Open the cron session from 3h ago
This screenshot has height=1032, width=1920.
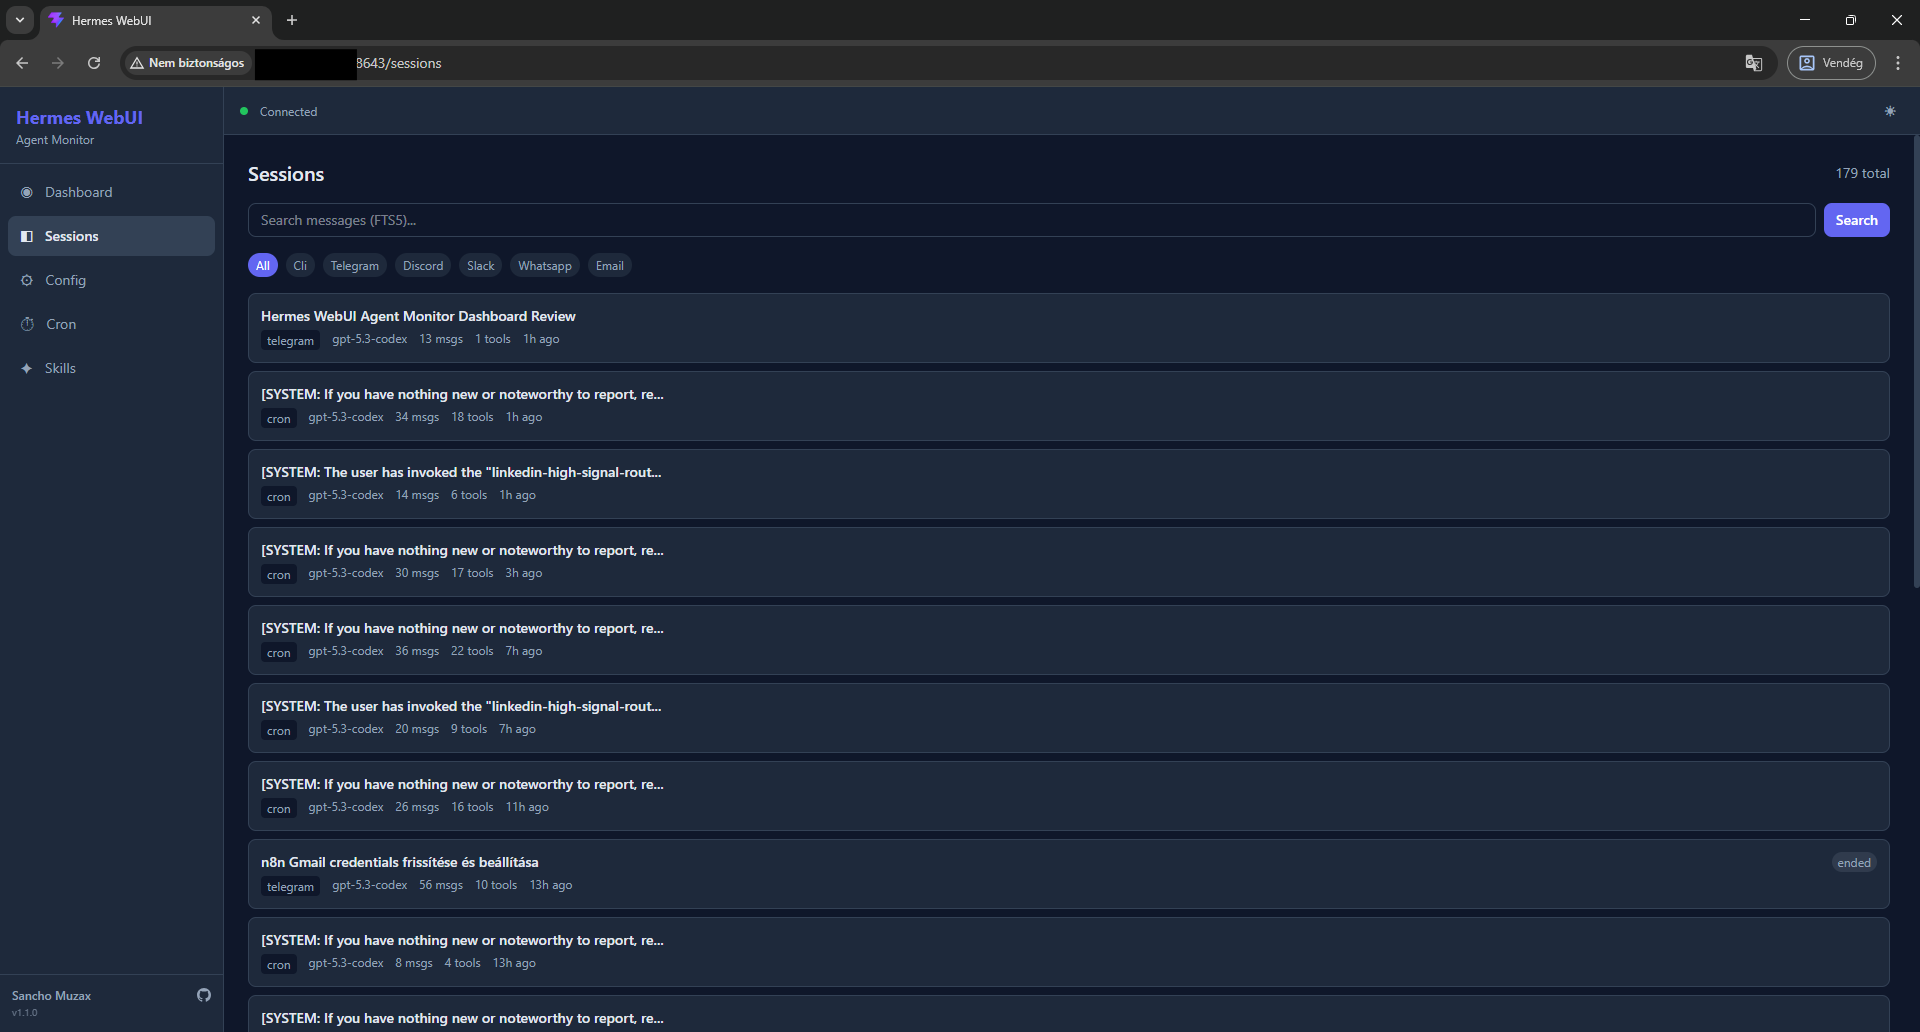click(1068, 562)
